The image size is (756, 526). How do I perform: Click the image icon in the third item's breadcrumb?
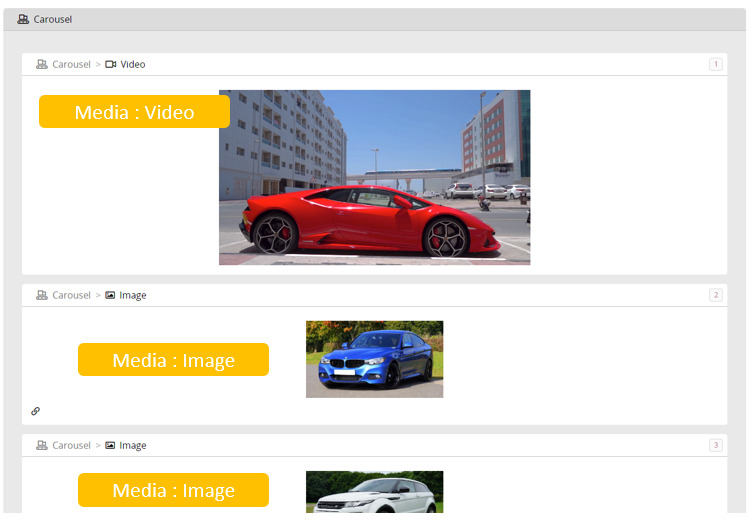[111, 445]
